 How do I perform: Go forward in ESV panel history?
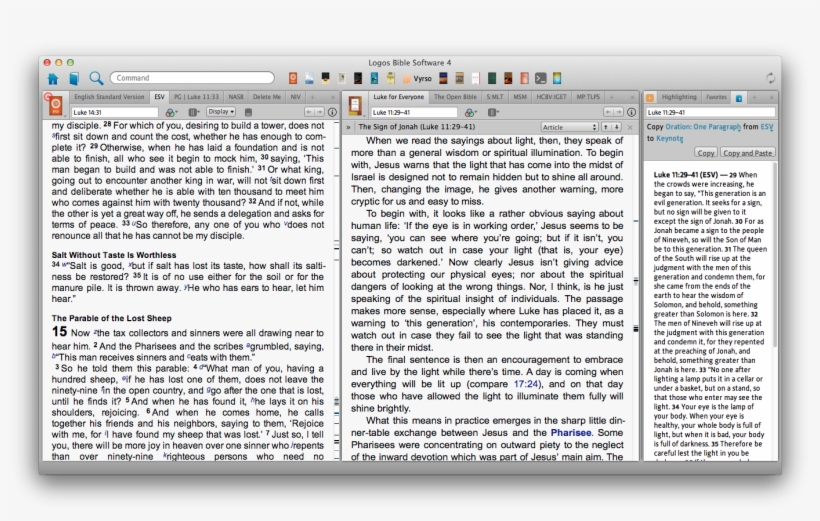pos(318,112)
